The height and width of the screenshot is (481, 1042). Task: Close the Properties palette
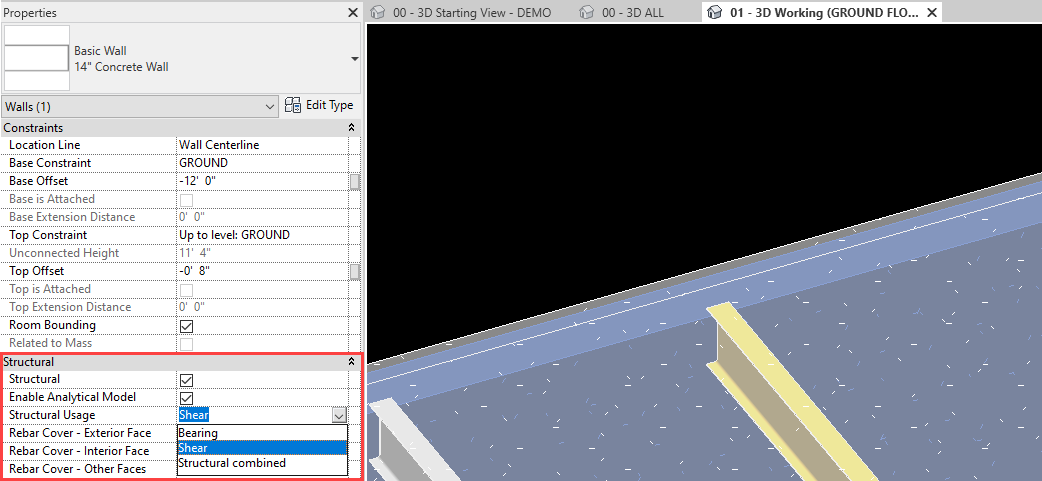(x=352, y=12)
